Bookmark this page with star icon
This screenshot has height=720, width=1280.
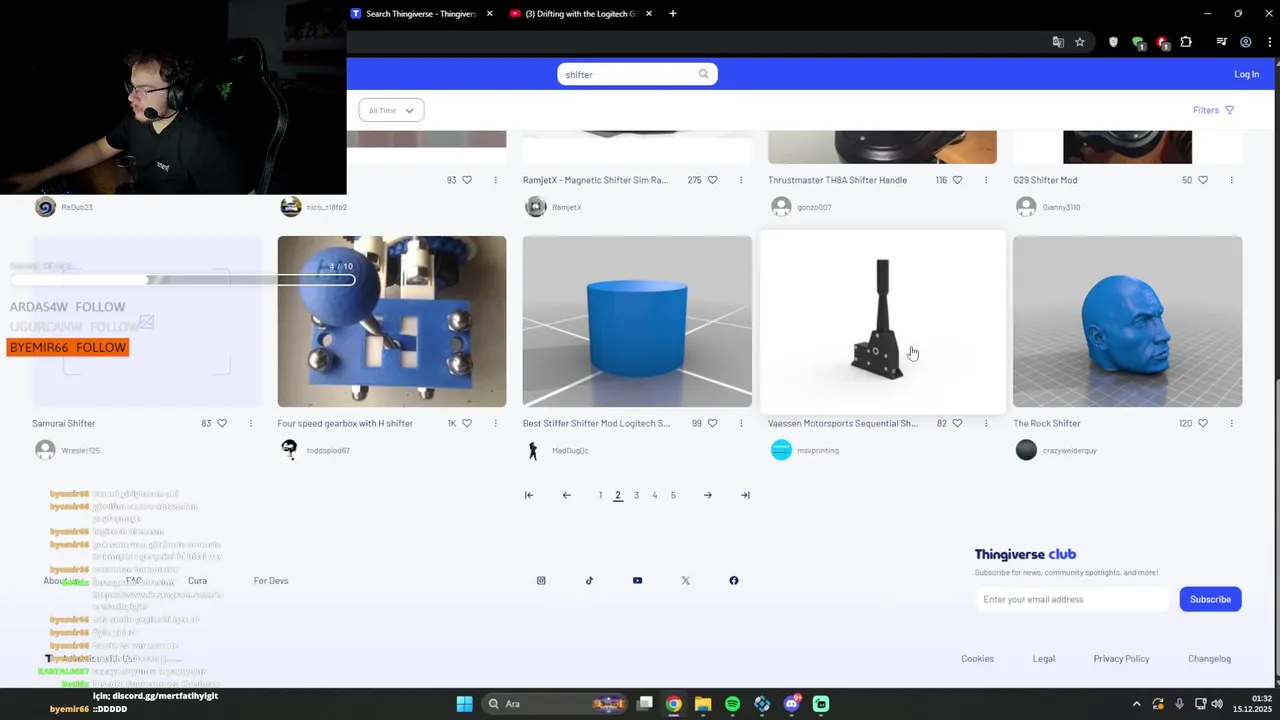click(1080, 42)
